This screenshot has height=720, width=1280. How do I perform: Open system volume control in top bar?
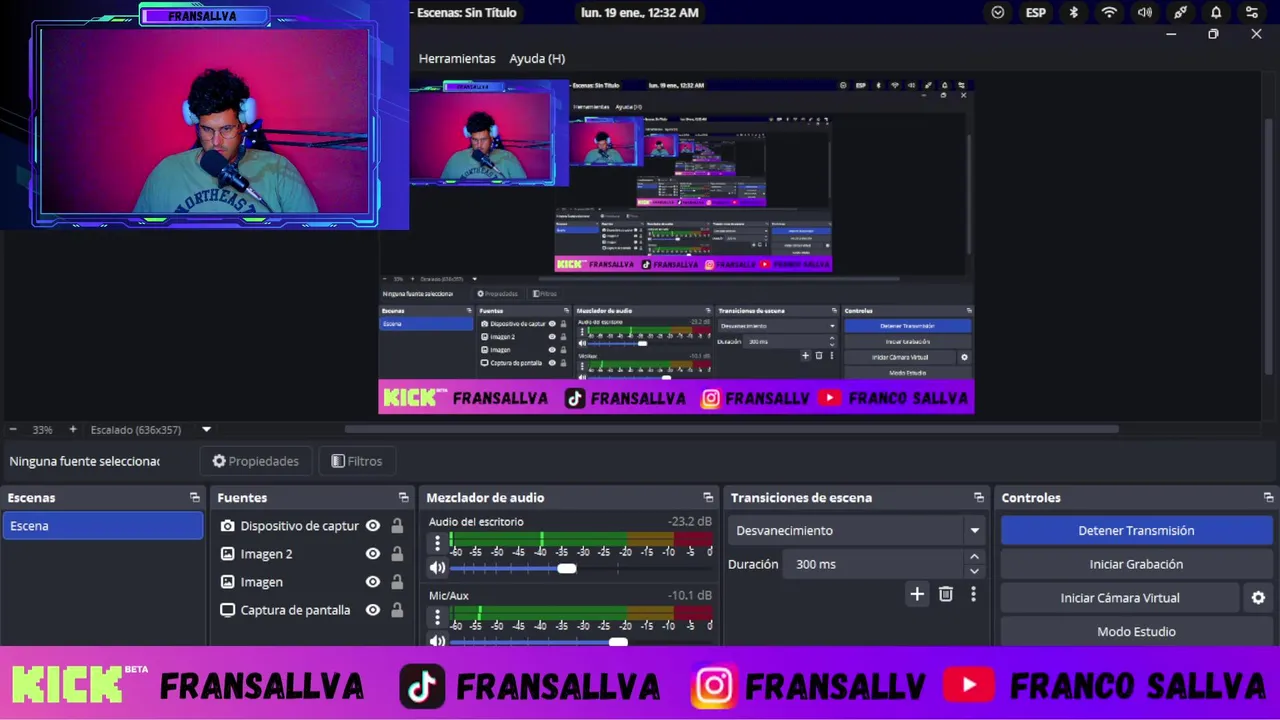[x=1145, y=13]
